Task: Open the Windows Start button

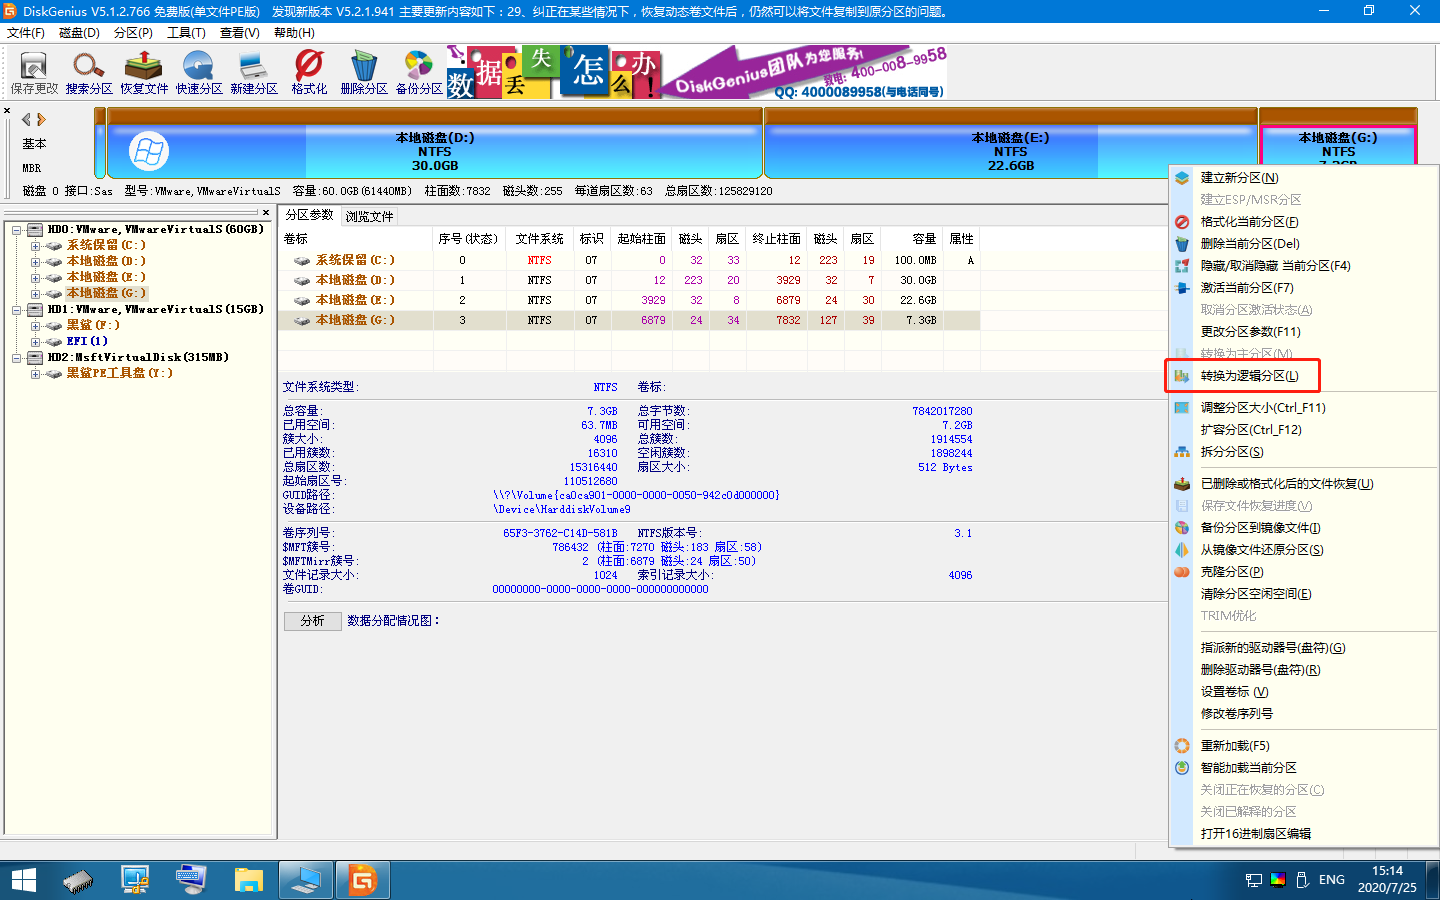Action: [x=24, y=880]
